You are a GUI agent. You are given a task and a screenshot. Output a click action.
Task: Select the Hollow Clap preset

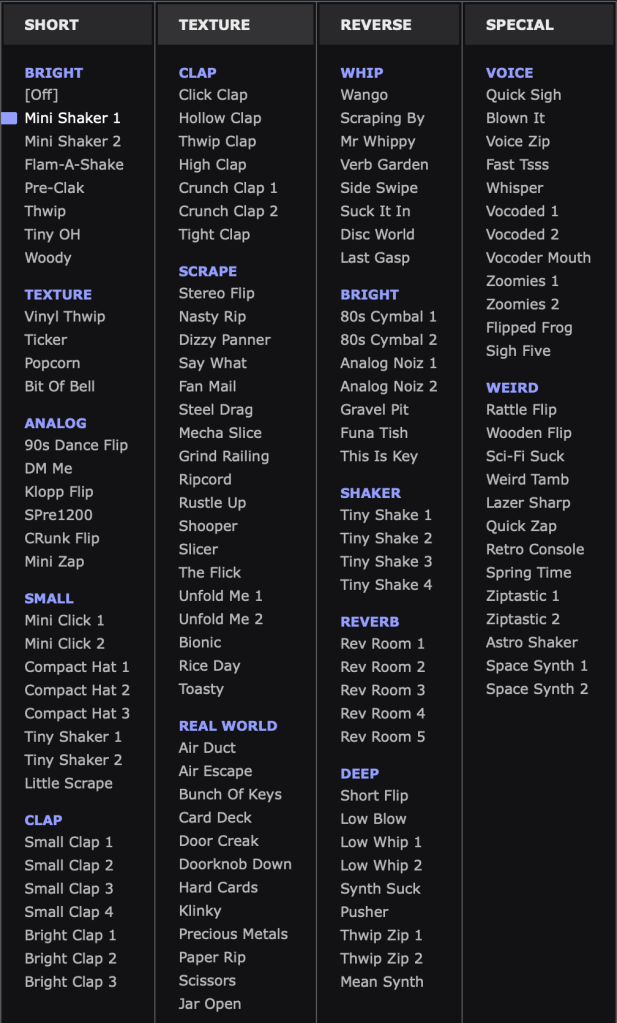click(x=220, y=118)
